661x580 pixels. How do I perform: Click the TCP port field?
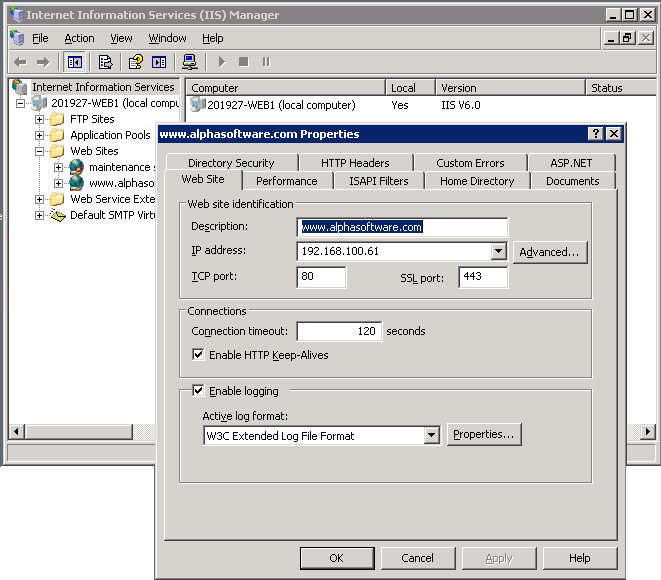coord(321,277)
